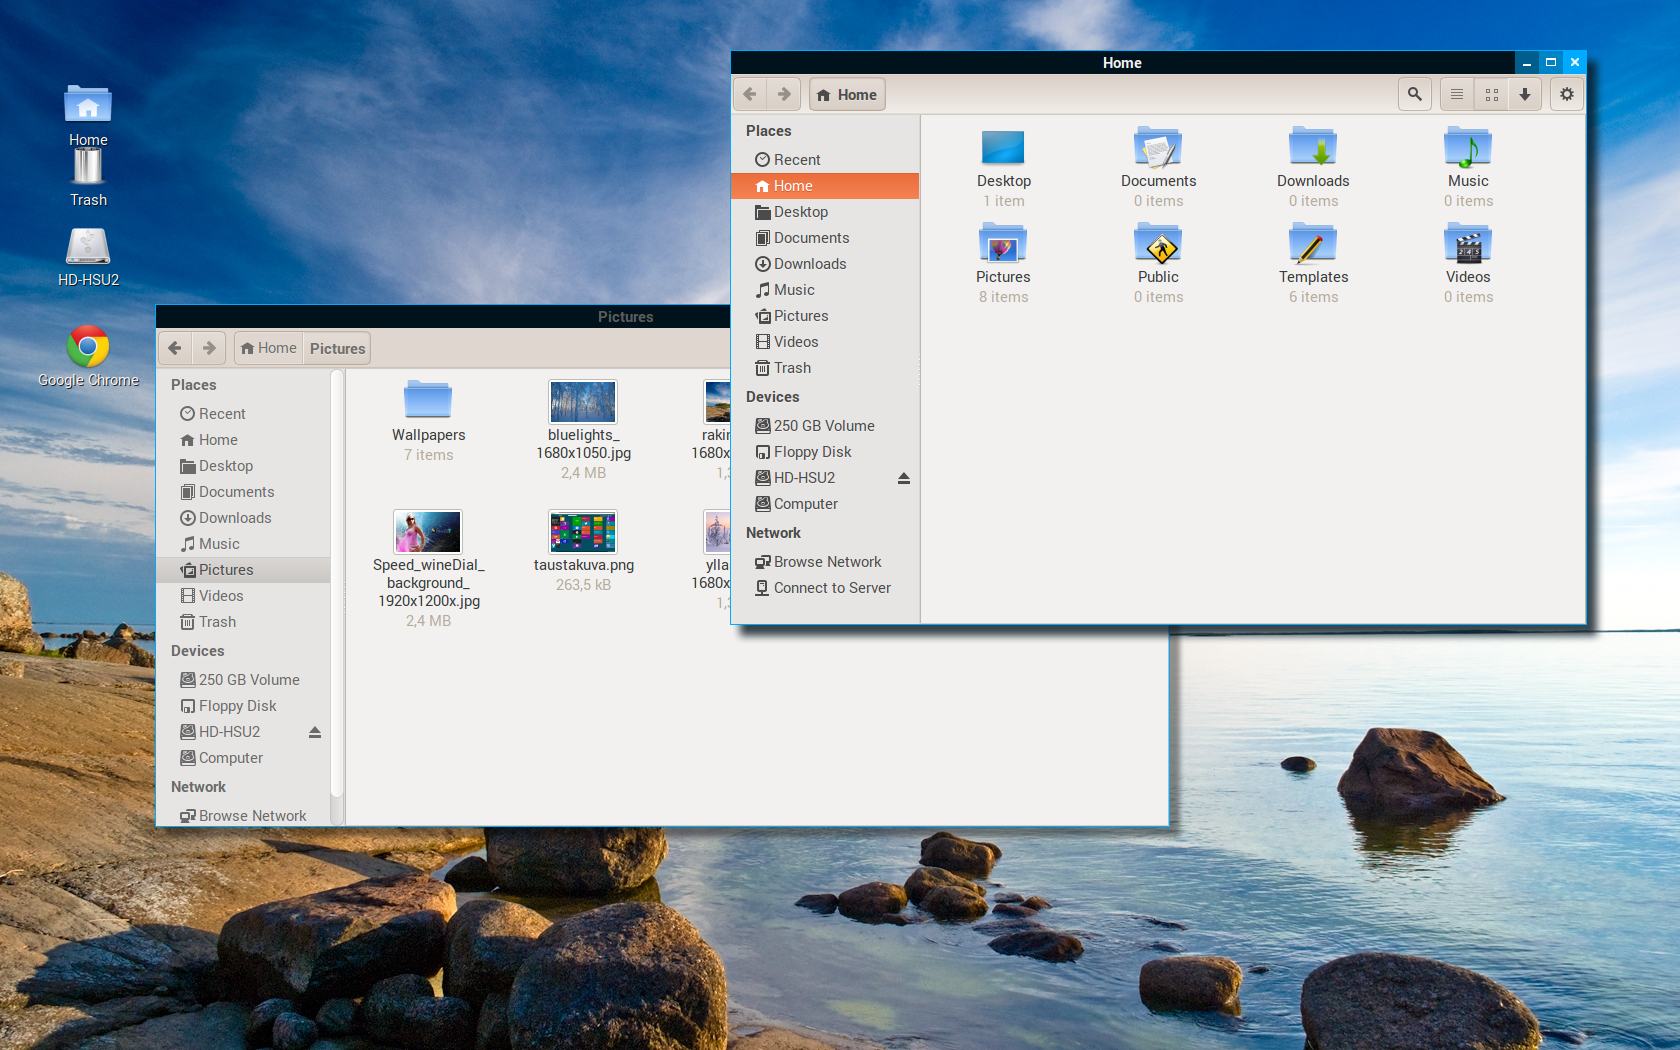Select the Wallpapers folder in Pictures window
Screen dimensions: 1680x1050
[x=428, y=401]
